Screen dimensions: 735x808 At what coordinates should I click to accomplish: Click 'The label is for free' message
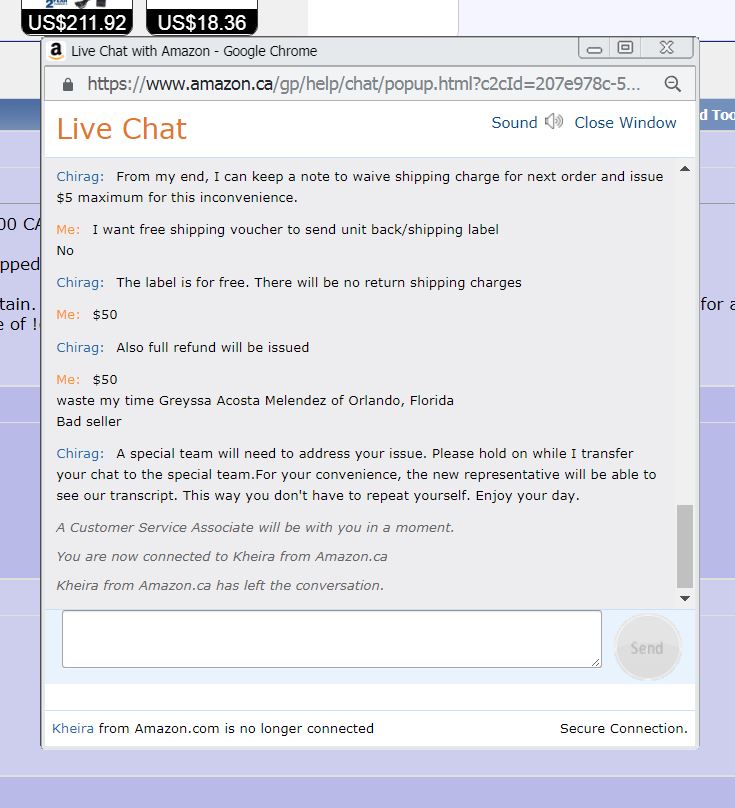coord(319,282)
